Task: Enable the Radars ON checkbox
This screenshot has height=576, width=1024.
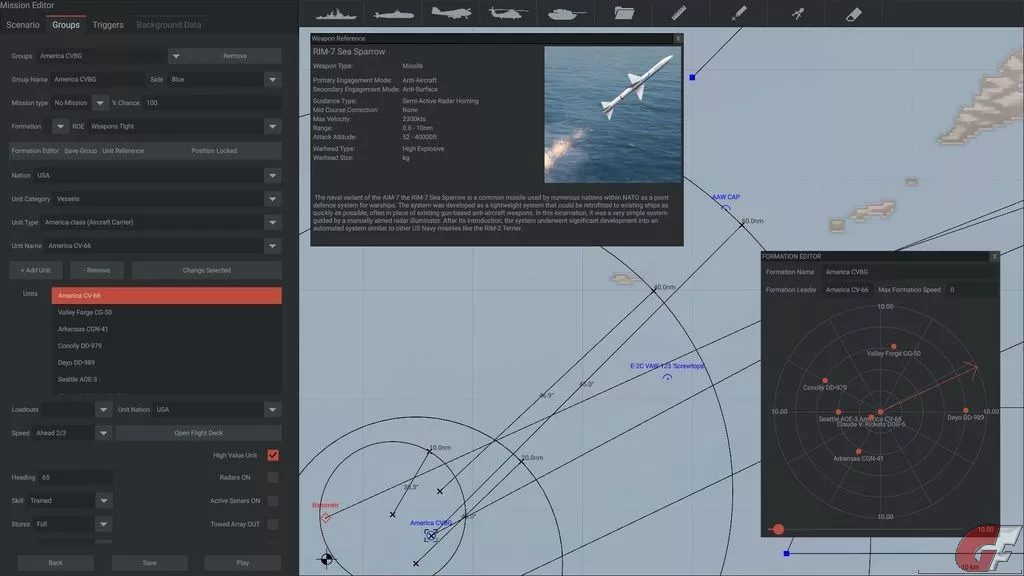Action: 273,478
